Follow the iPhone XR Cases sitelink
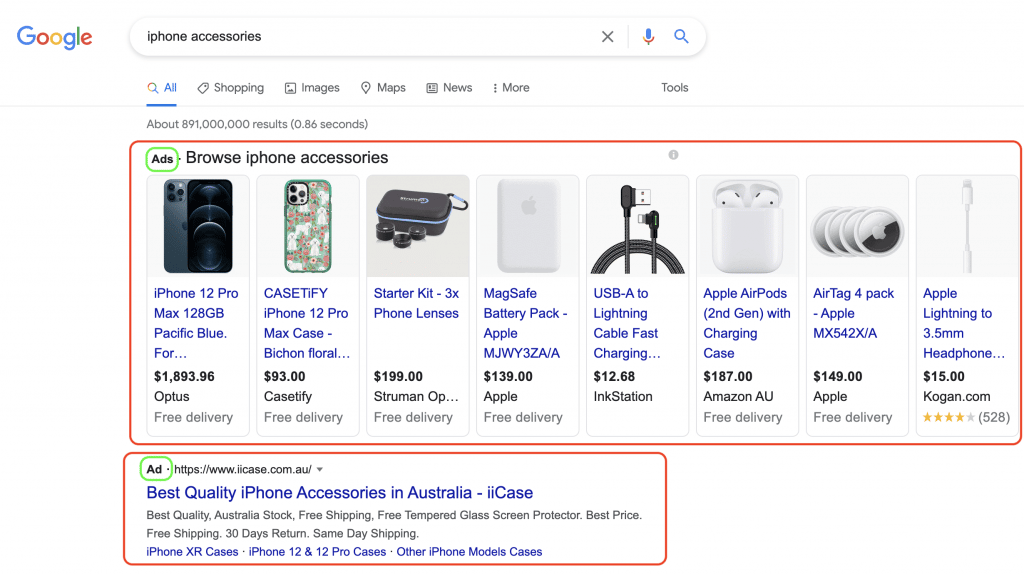The height and width of the screenshot is (574, 1024). pyautogui.click(x=192, y=552)
